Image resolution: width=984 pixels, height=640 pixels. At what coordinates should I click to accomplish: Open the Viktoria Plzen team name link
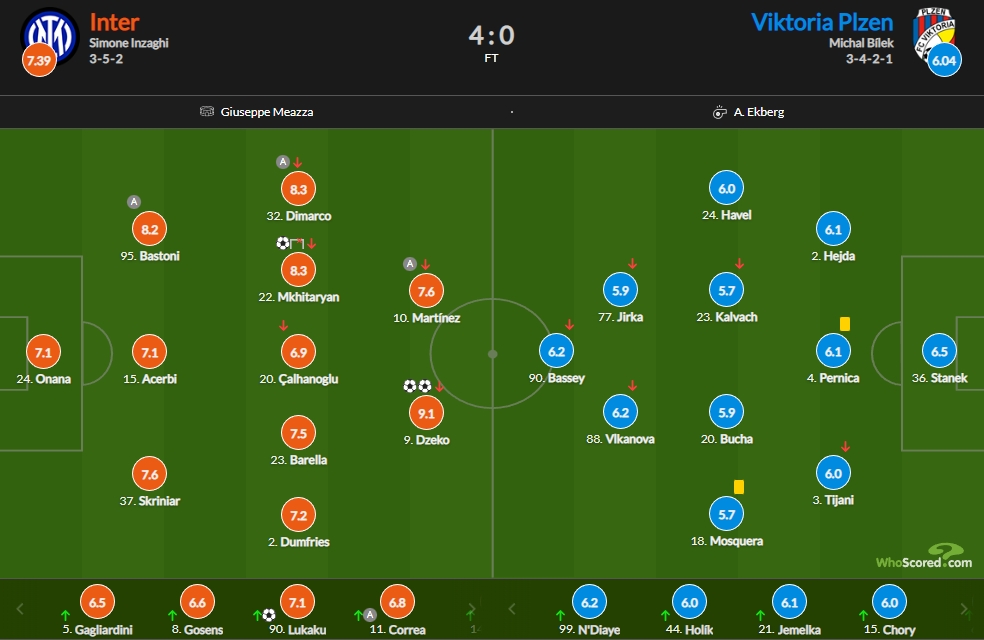point(822,23)
